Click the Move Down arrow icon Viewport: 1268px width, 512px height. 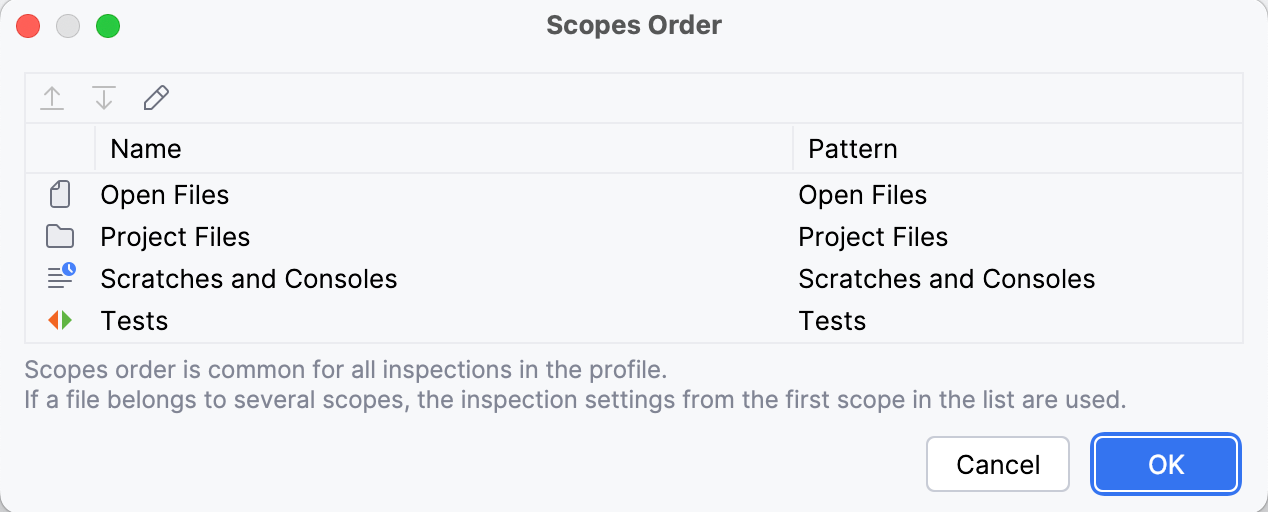coord(104,98)
